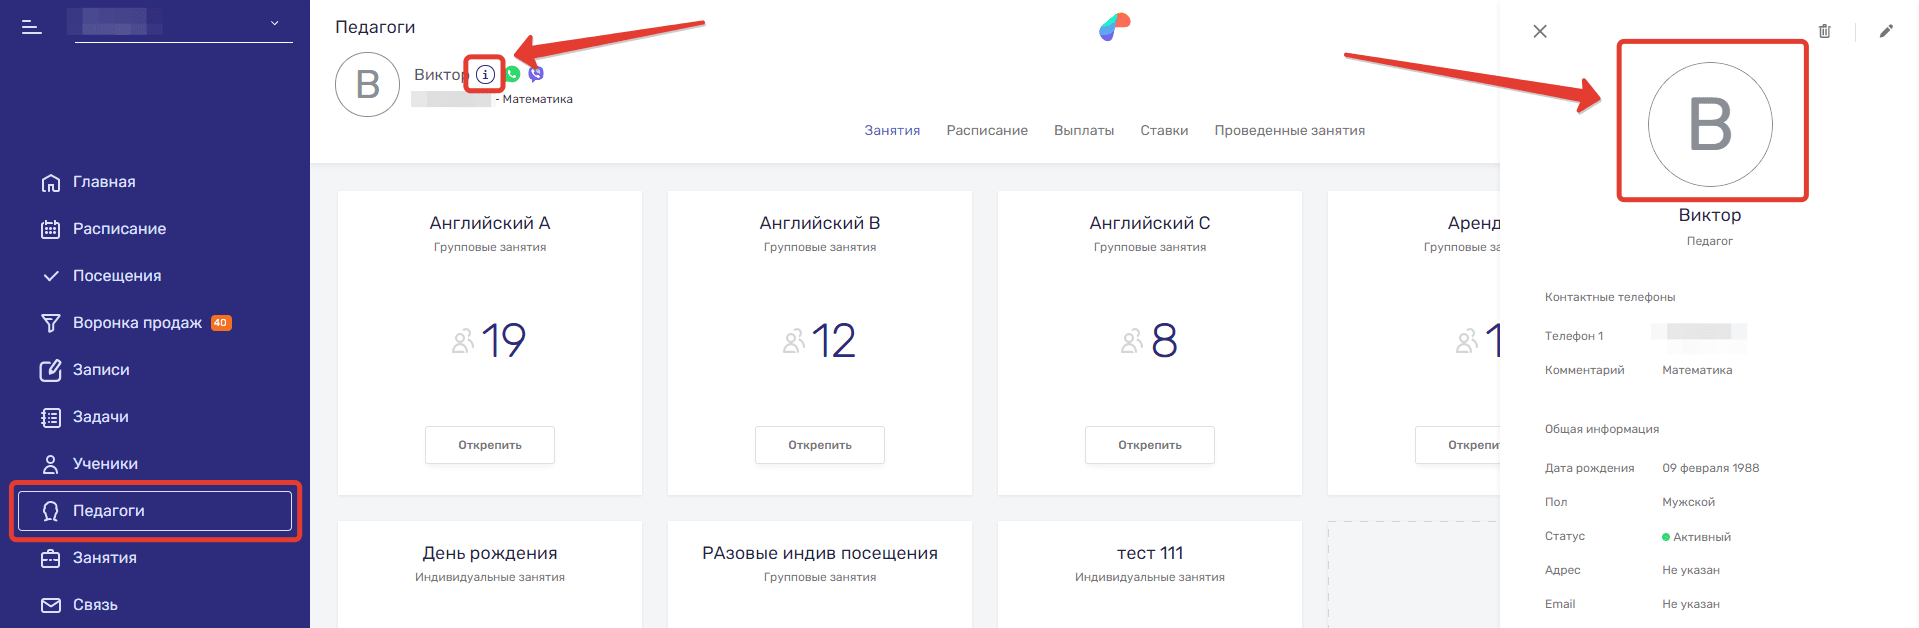Click the trash delete icon in profile panel

[1824, 31]
